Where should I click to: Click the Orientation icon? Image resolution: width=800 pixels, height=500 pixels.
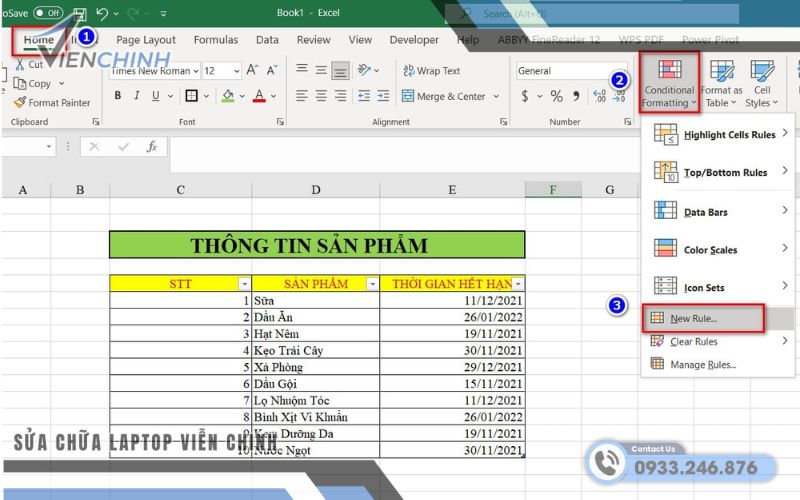pos(364,70)
